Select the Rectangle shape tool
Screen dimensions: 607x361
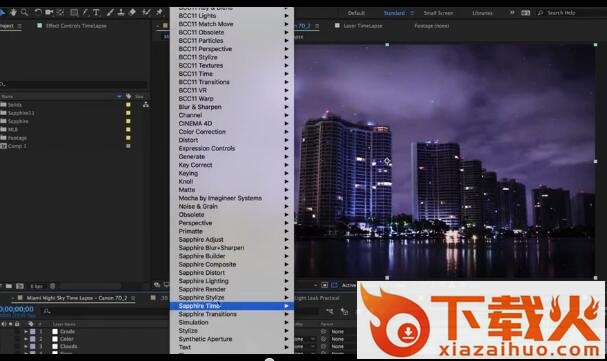(x=74, y=12)
